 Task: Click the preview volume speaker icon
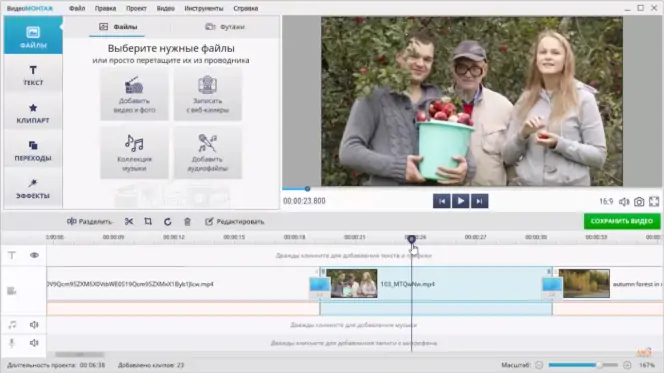click(x=624, y=202)
